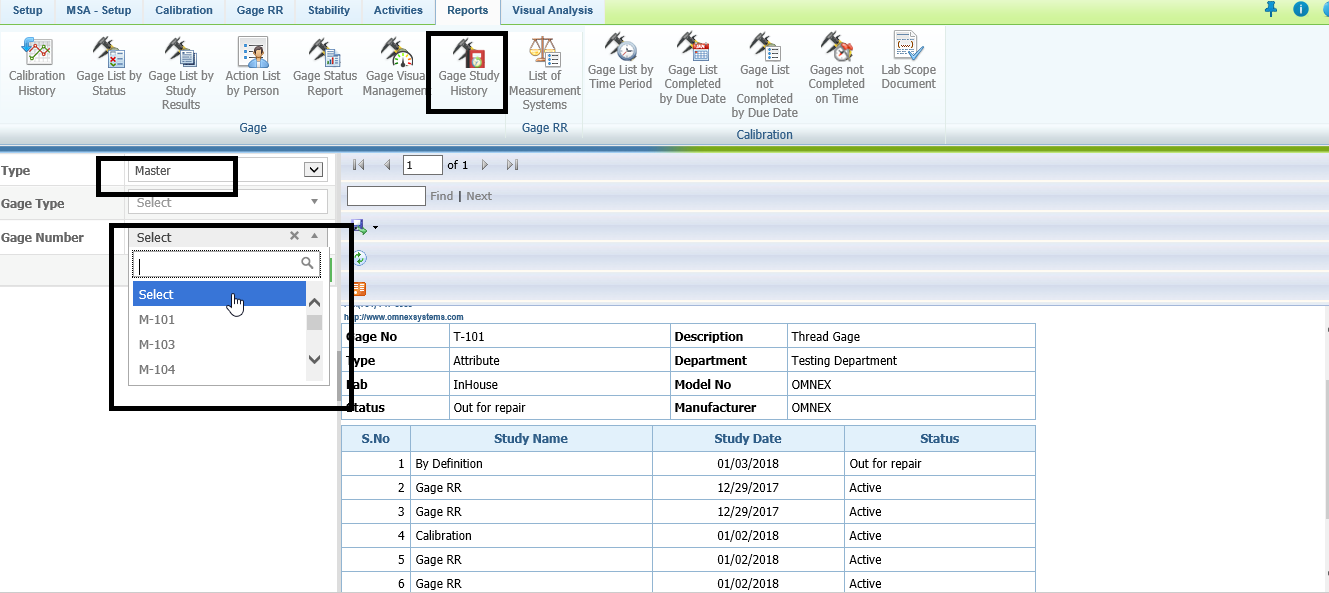Open Gage List not Completed by Due Date
Image resolution: width=1329 pixels, height=593 pixels.
765,76
